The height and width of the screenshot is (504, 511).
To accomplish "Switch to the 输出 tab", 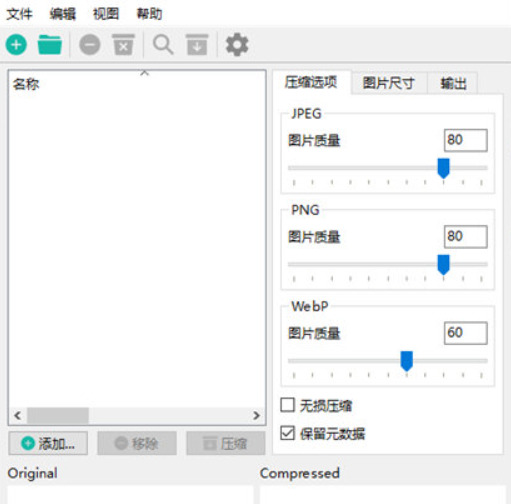I will [453, 83].
